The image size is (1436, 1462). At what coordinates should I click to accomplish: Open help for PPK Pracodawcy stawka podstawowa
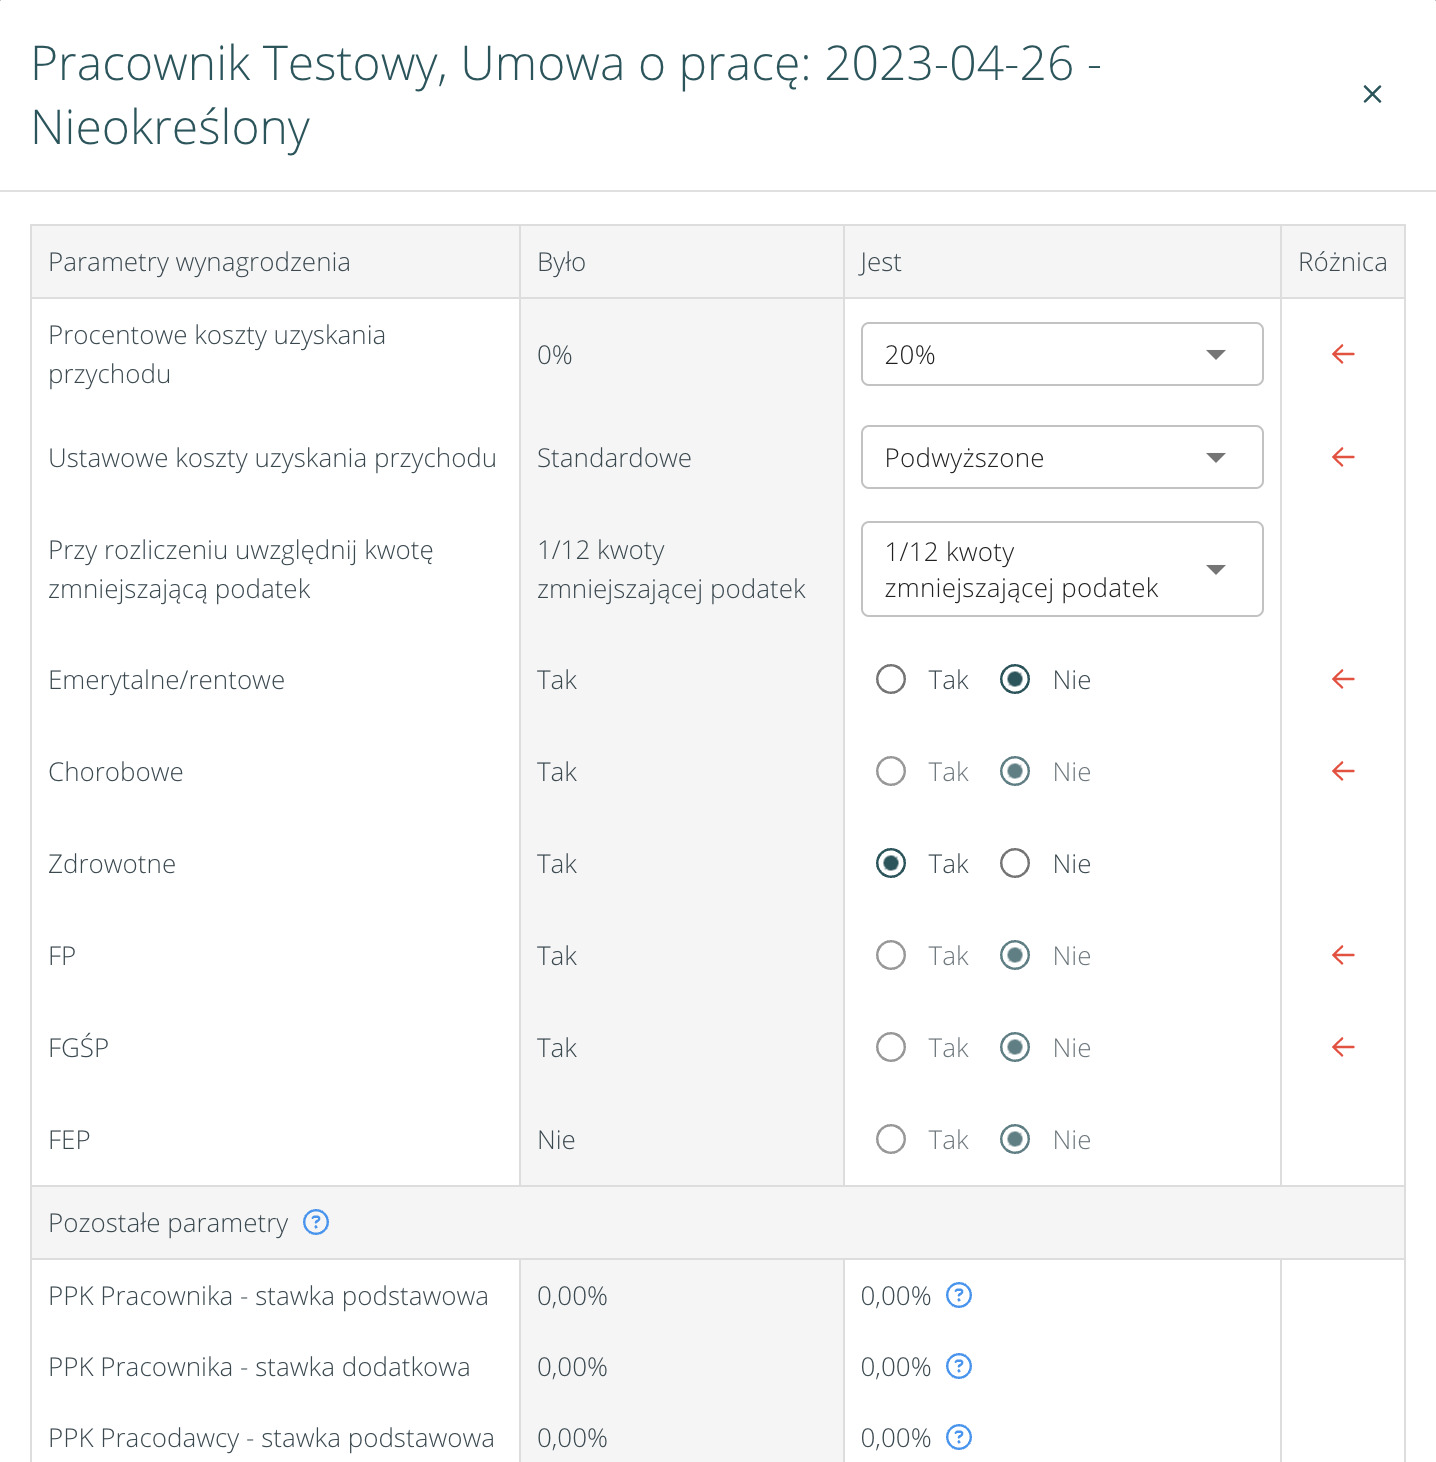[x=959, y=1437]
